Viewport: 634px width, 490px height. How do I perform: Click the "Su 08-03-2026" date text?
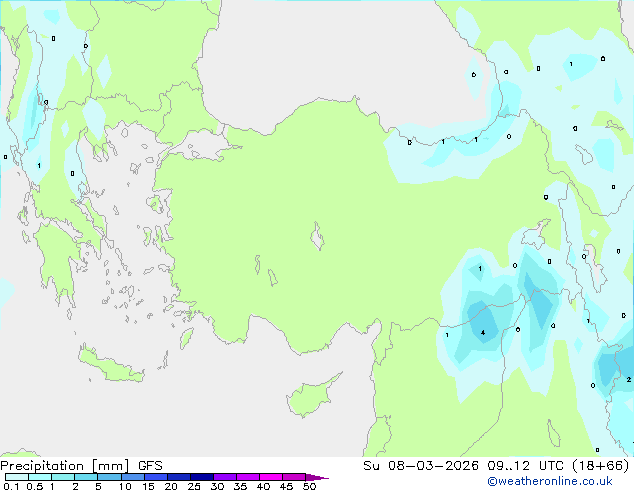(x=421, y=466)
